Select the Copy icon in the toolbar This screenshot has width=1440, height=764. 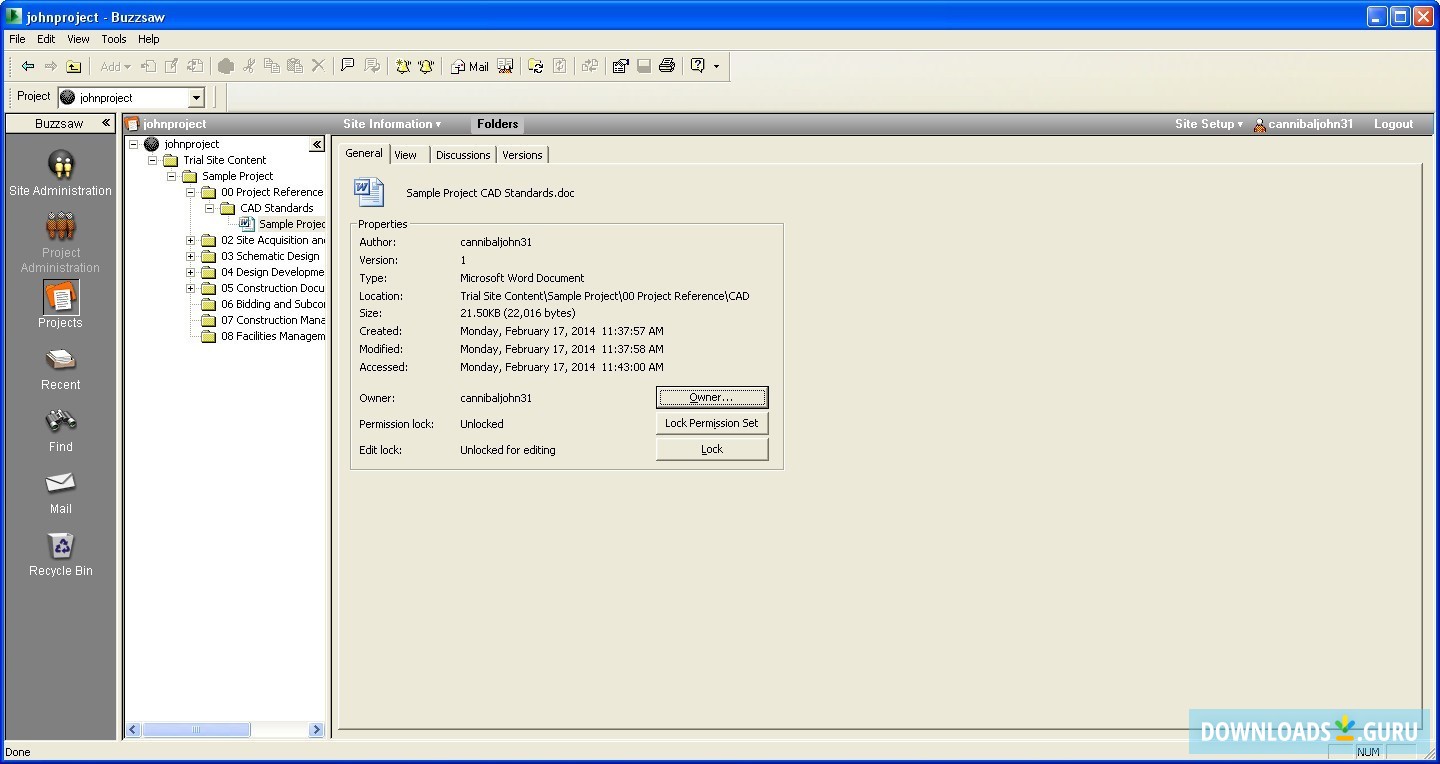coord(272,66)
